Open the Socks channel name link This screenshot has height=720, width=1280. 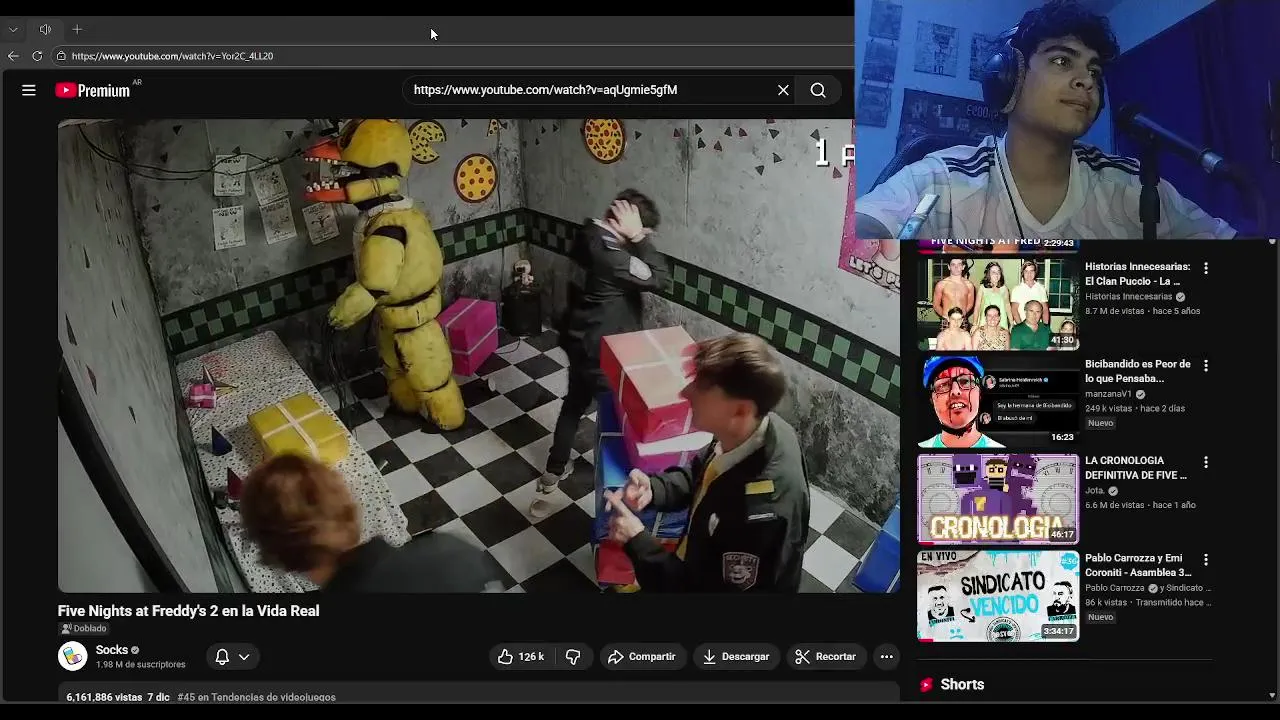pyautogui.click(x=112, y=650)
